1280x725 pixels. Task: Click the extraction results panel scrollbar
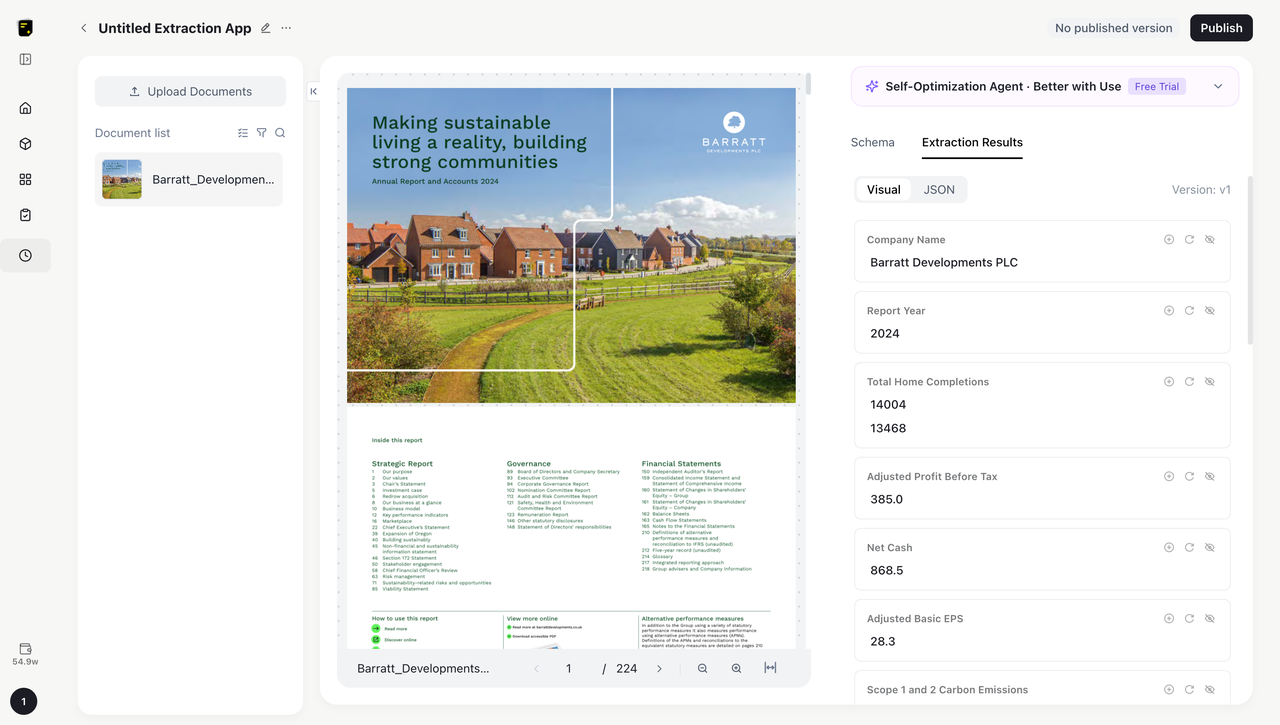(x=1250, y=260)
